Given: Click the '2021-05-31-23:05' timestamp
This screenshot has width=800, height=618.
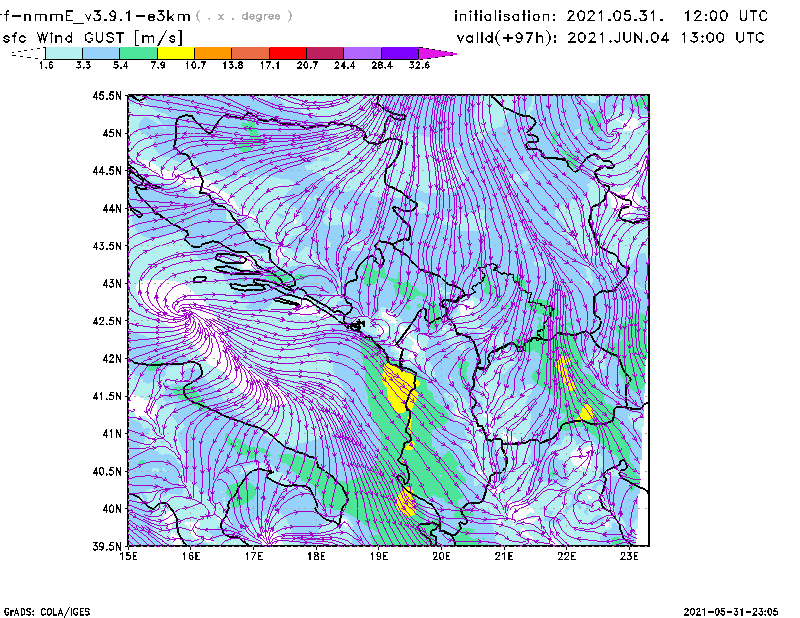Looking at the screenshot, I should click(731, 612).
